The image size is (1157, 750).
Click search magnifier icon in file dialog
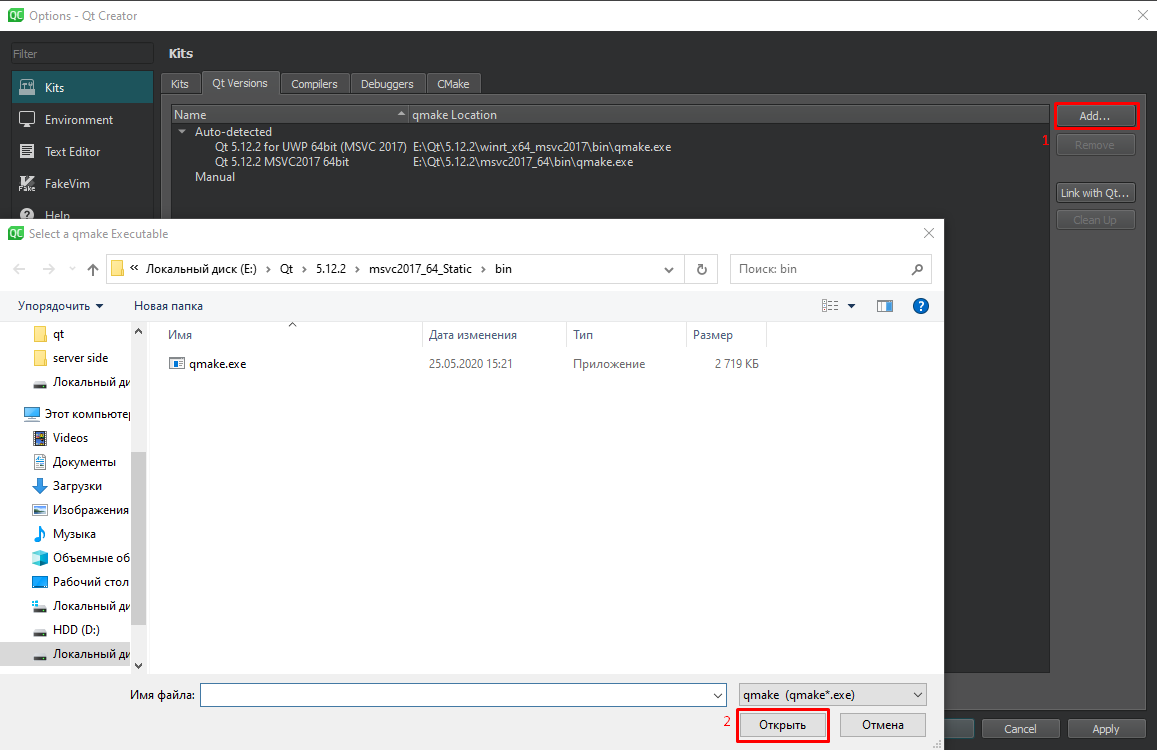click(x=917, y=269)
